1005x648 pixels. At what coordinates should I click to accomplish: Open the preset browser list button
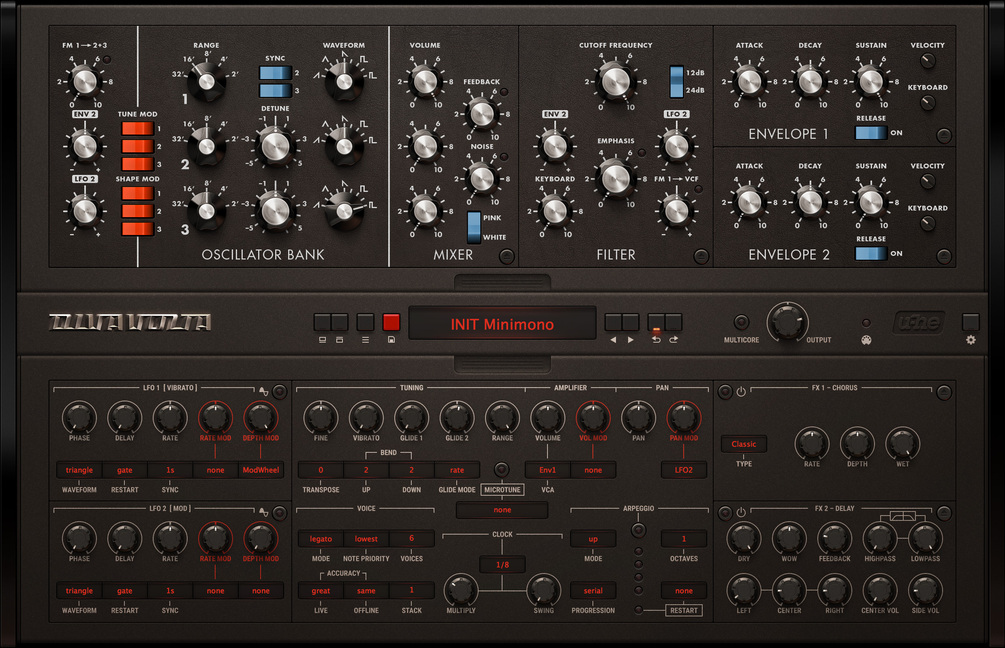(365, 322)
